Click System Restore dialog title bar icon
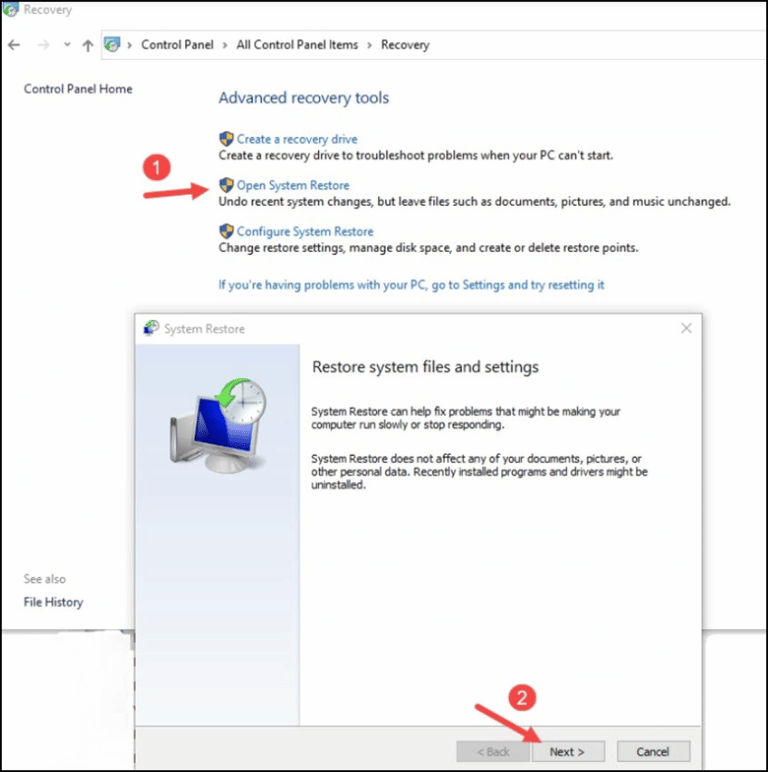 pos(151,328)
